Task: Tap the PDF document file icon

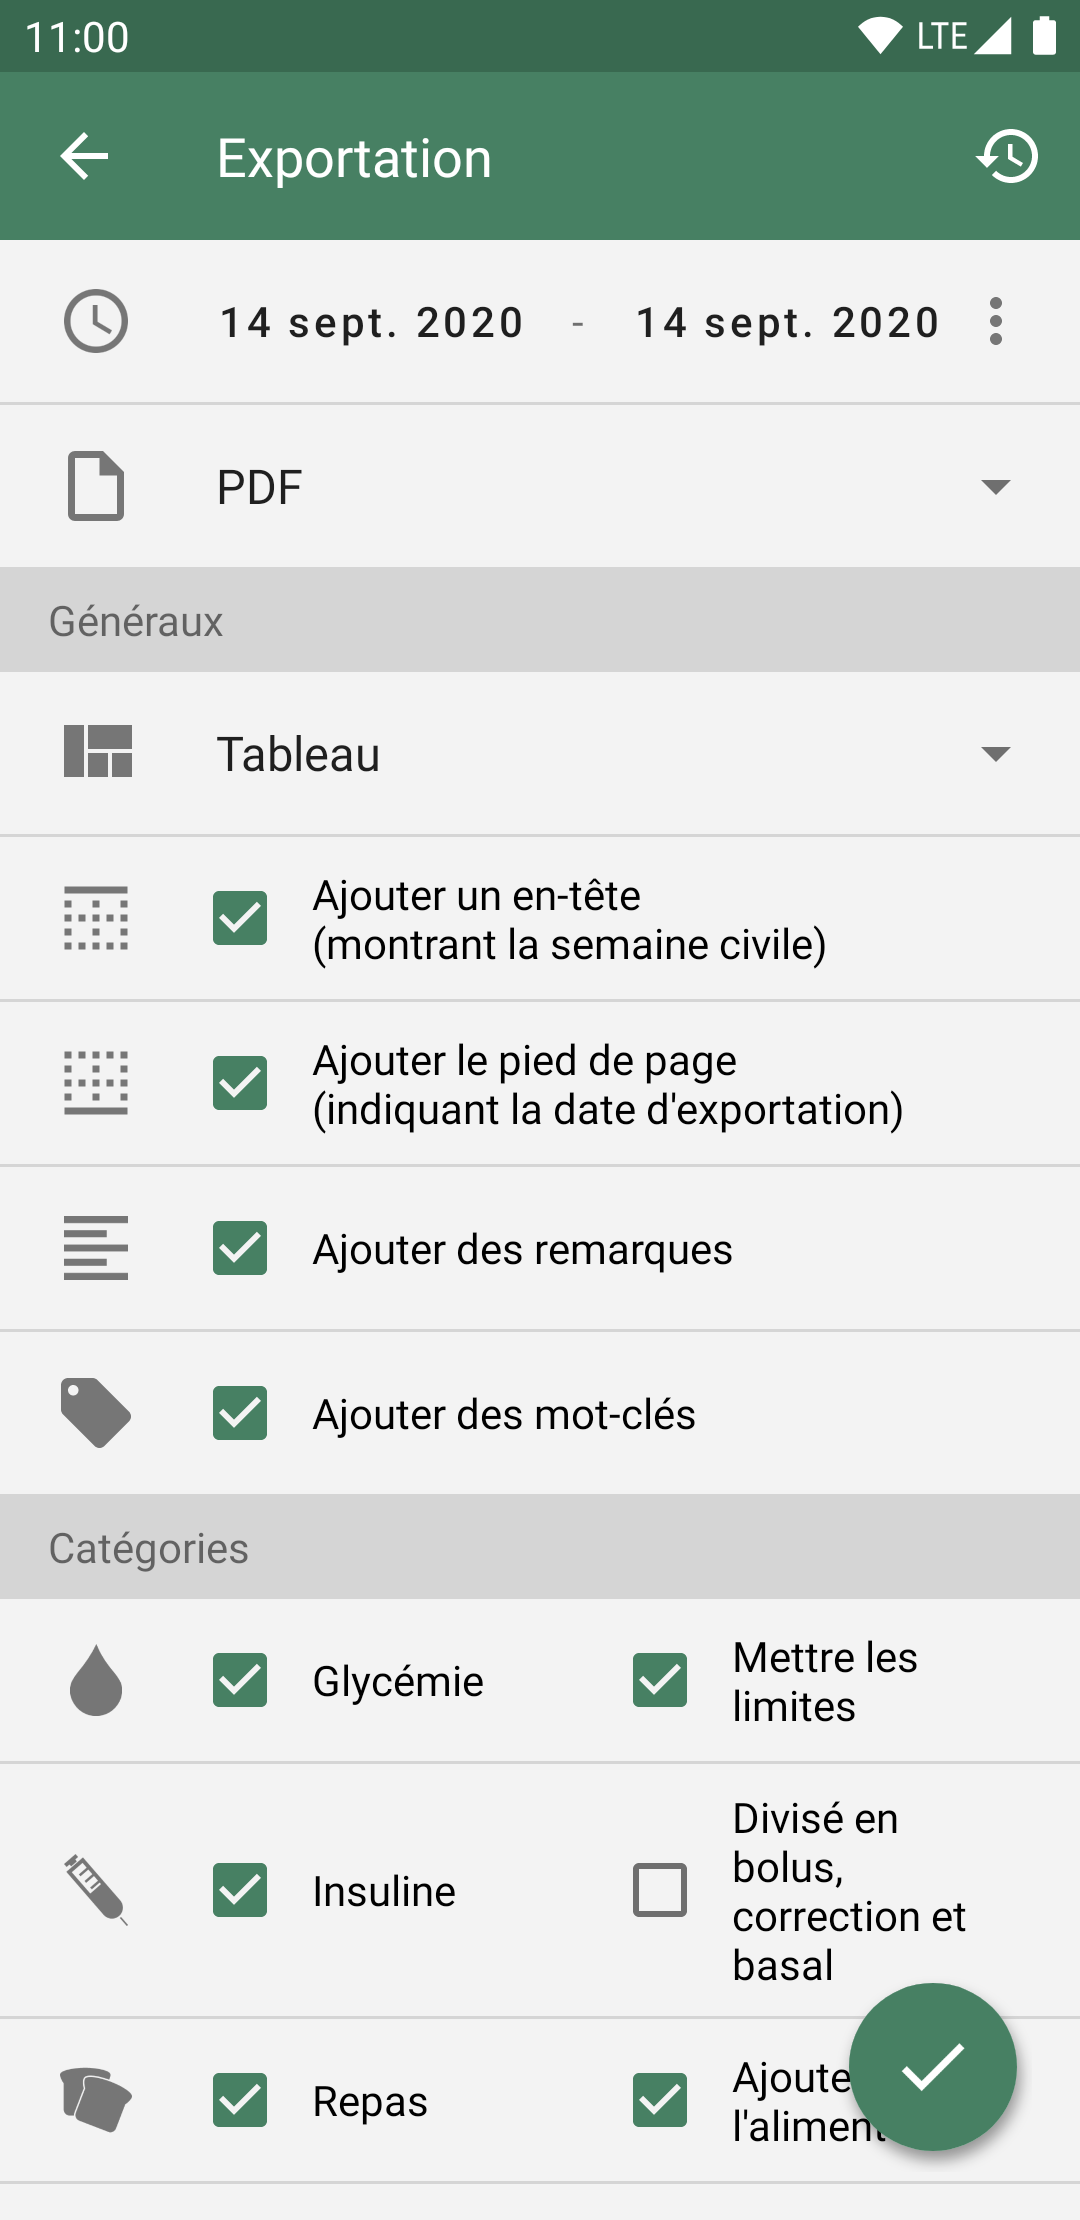Action: [x=96, y=487]
